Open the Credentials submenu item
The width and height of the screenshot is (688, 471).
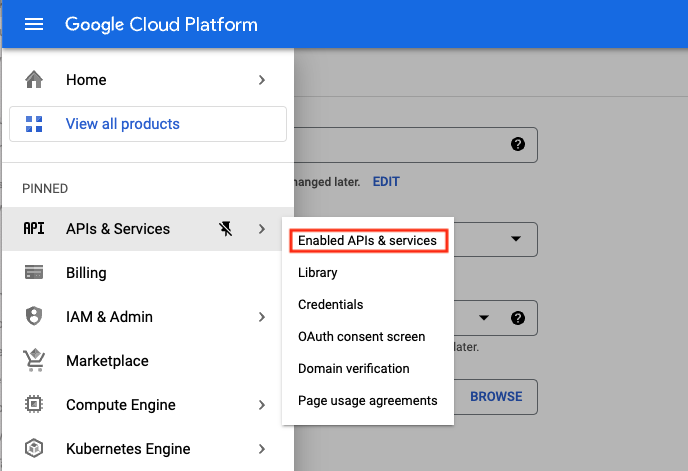368,305
